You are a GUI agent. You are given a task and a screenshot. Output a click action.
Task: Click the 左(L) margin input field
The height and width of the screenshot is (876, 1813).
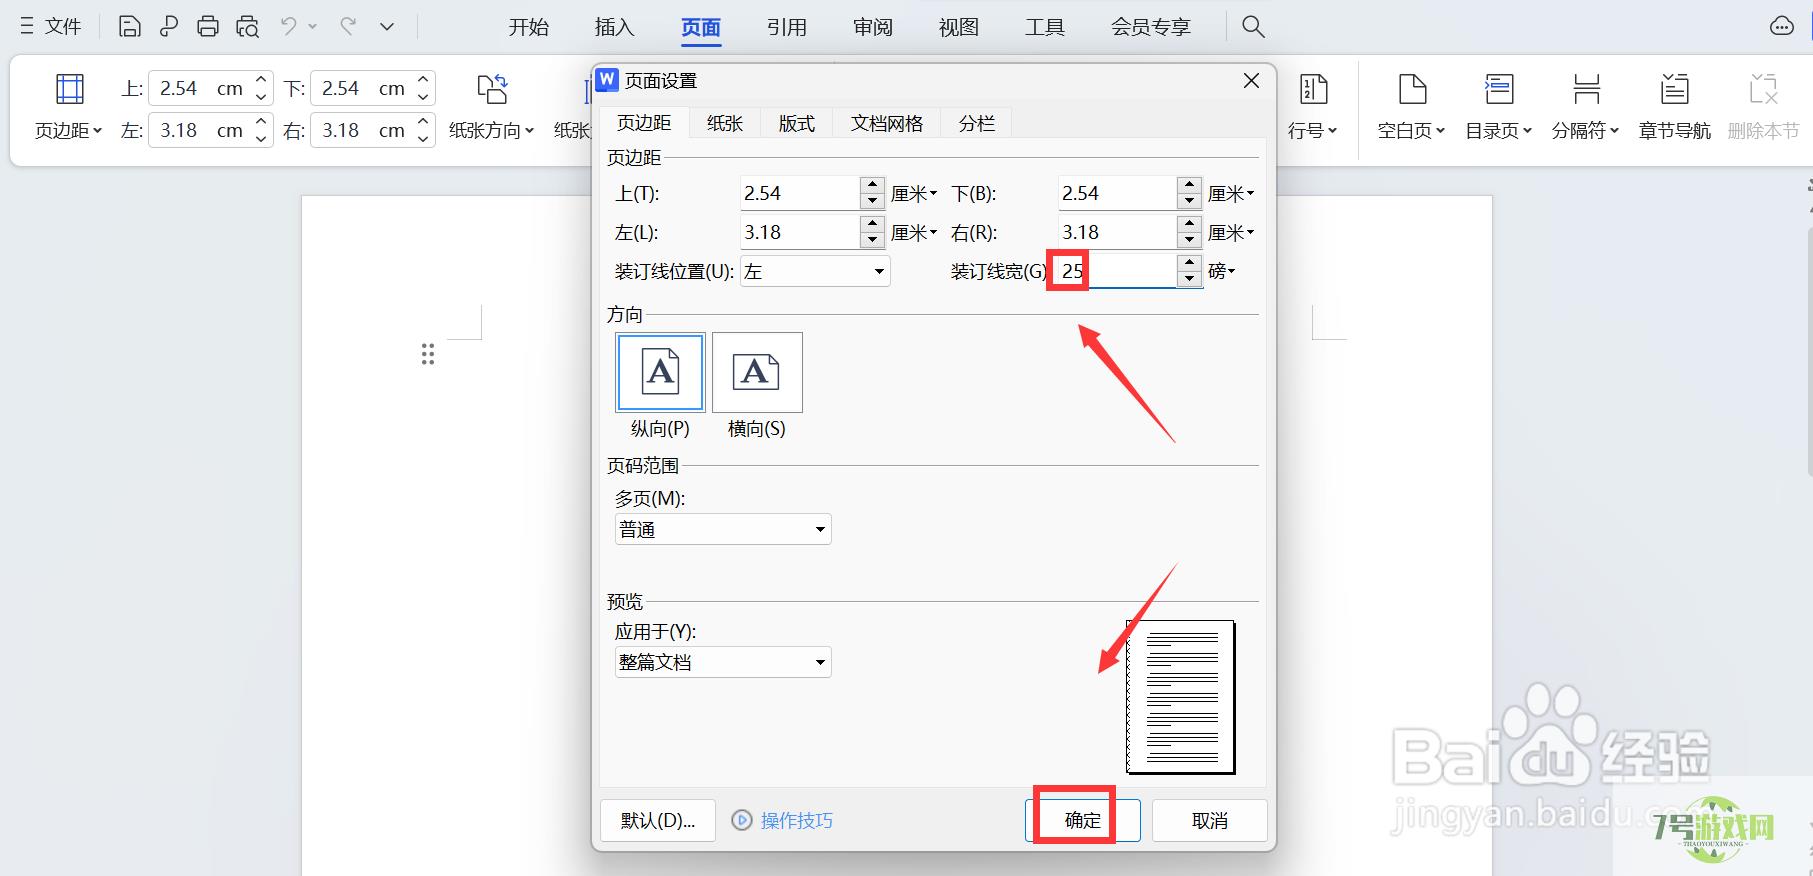point(799,232)
